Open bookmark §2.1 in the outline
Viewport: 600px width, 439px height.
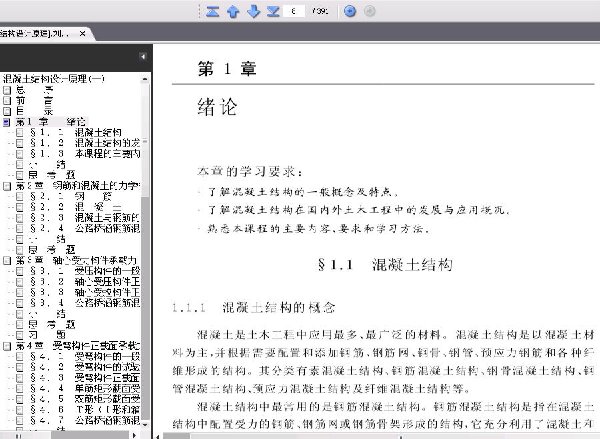[x=71, y=196]
